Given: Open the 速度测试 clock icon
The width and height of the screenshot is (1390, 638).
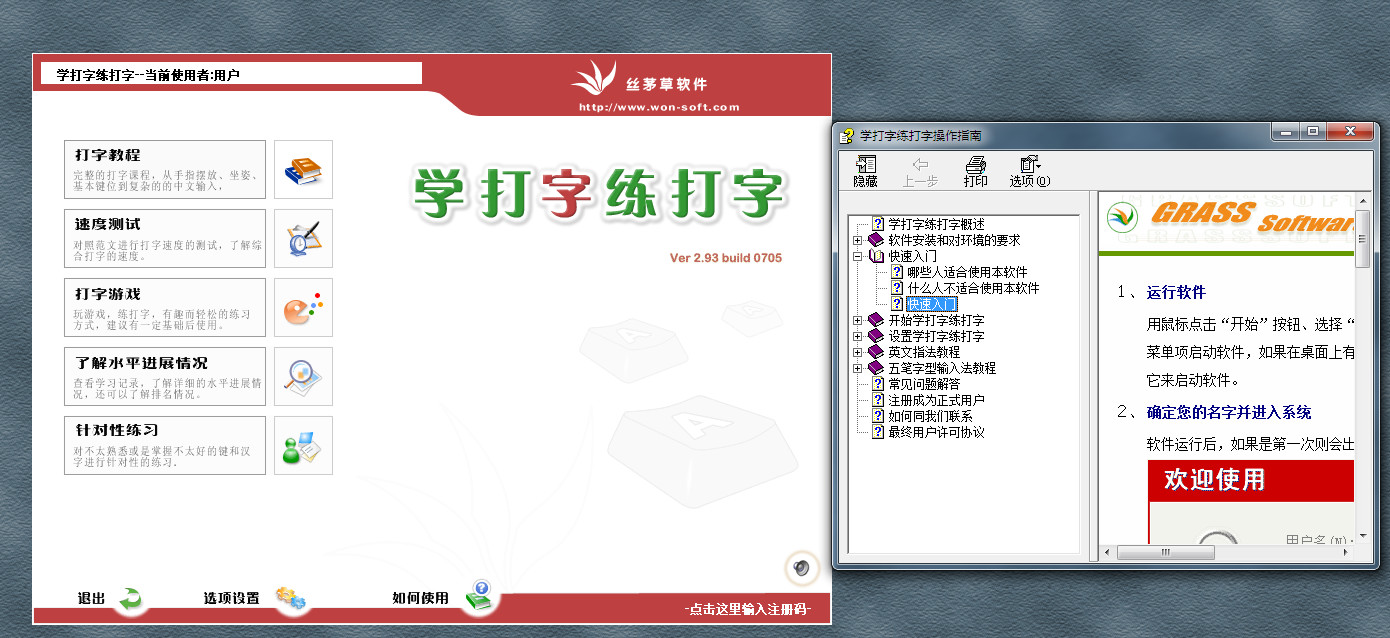Looking at the screenshot, I should coord(303,239).
